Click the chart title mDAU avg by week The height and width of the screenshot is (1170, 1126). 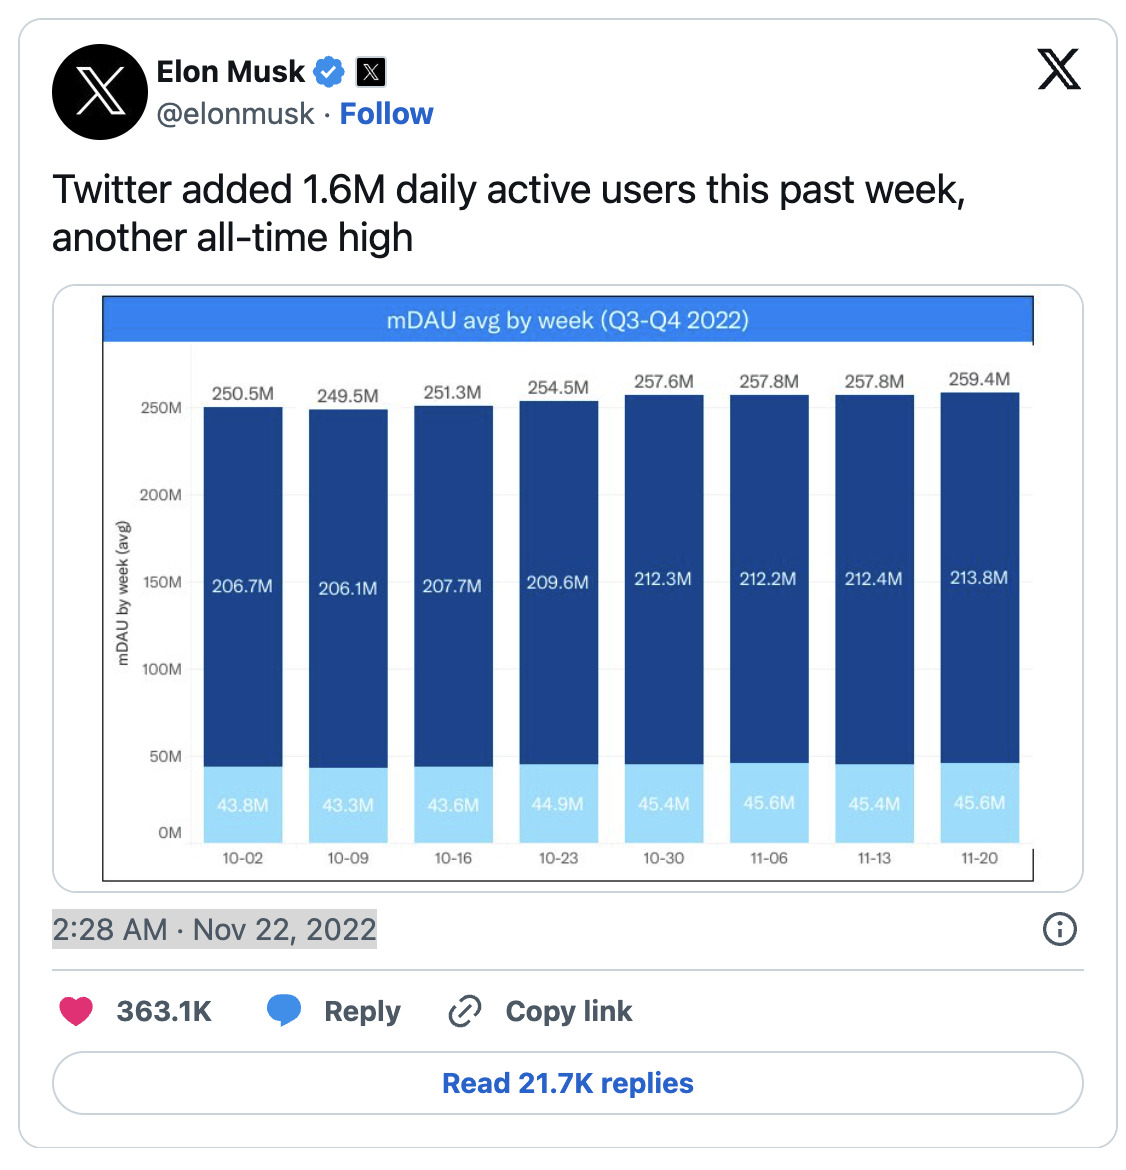click(568, 320)
